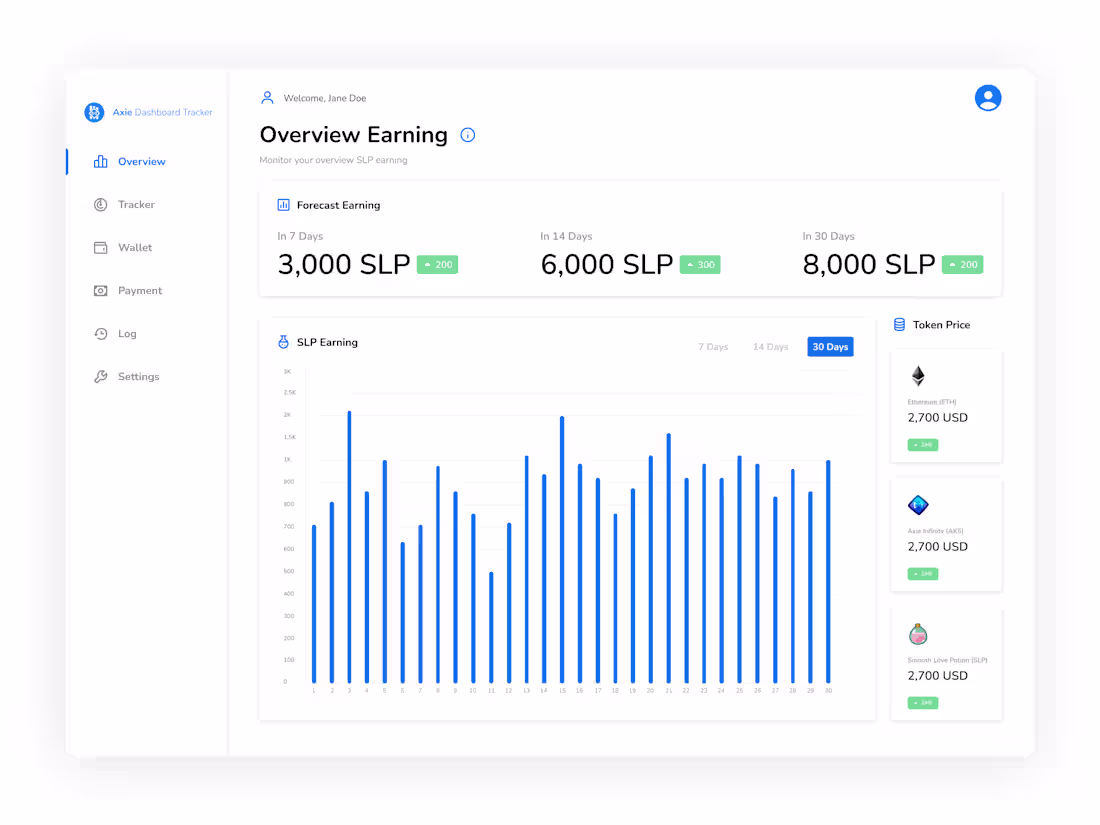Click the SLP Earning flask icon
This screenshot has width=1100, height=825.
point(283,342)
